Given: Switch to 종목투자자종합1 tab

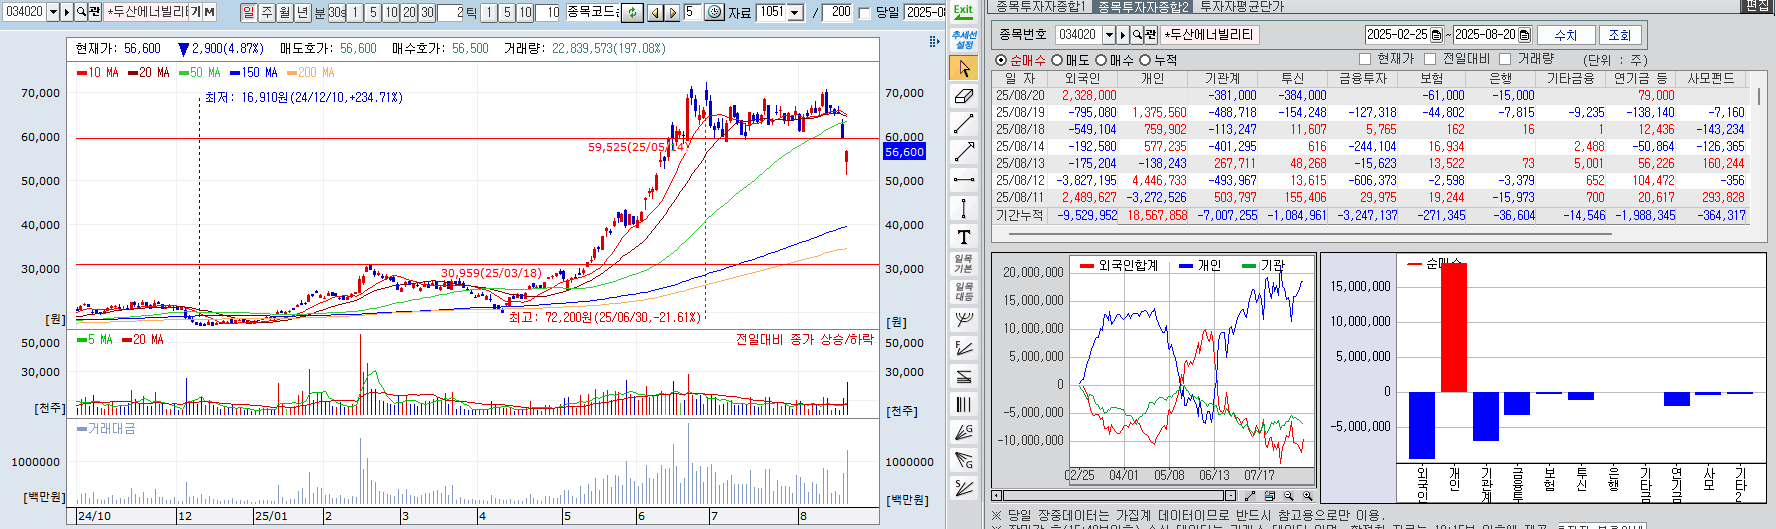Looking at the screenshot, I should [x=1040, y=7].
